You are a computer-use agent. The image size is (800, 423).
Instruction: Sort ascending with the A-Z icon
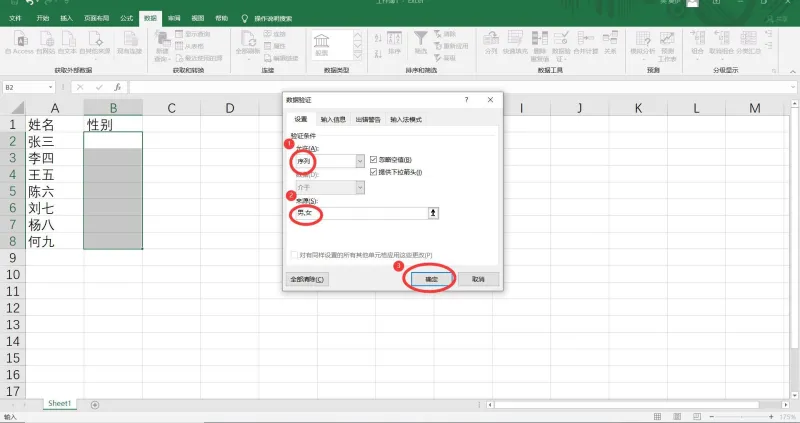[378, 38]
